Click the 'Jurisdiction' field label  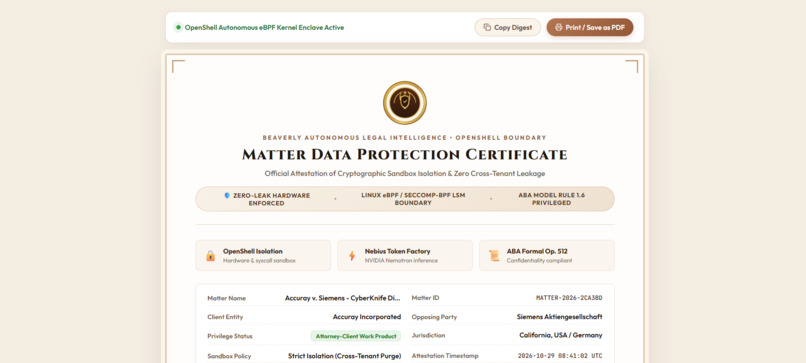click(428, 335)
